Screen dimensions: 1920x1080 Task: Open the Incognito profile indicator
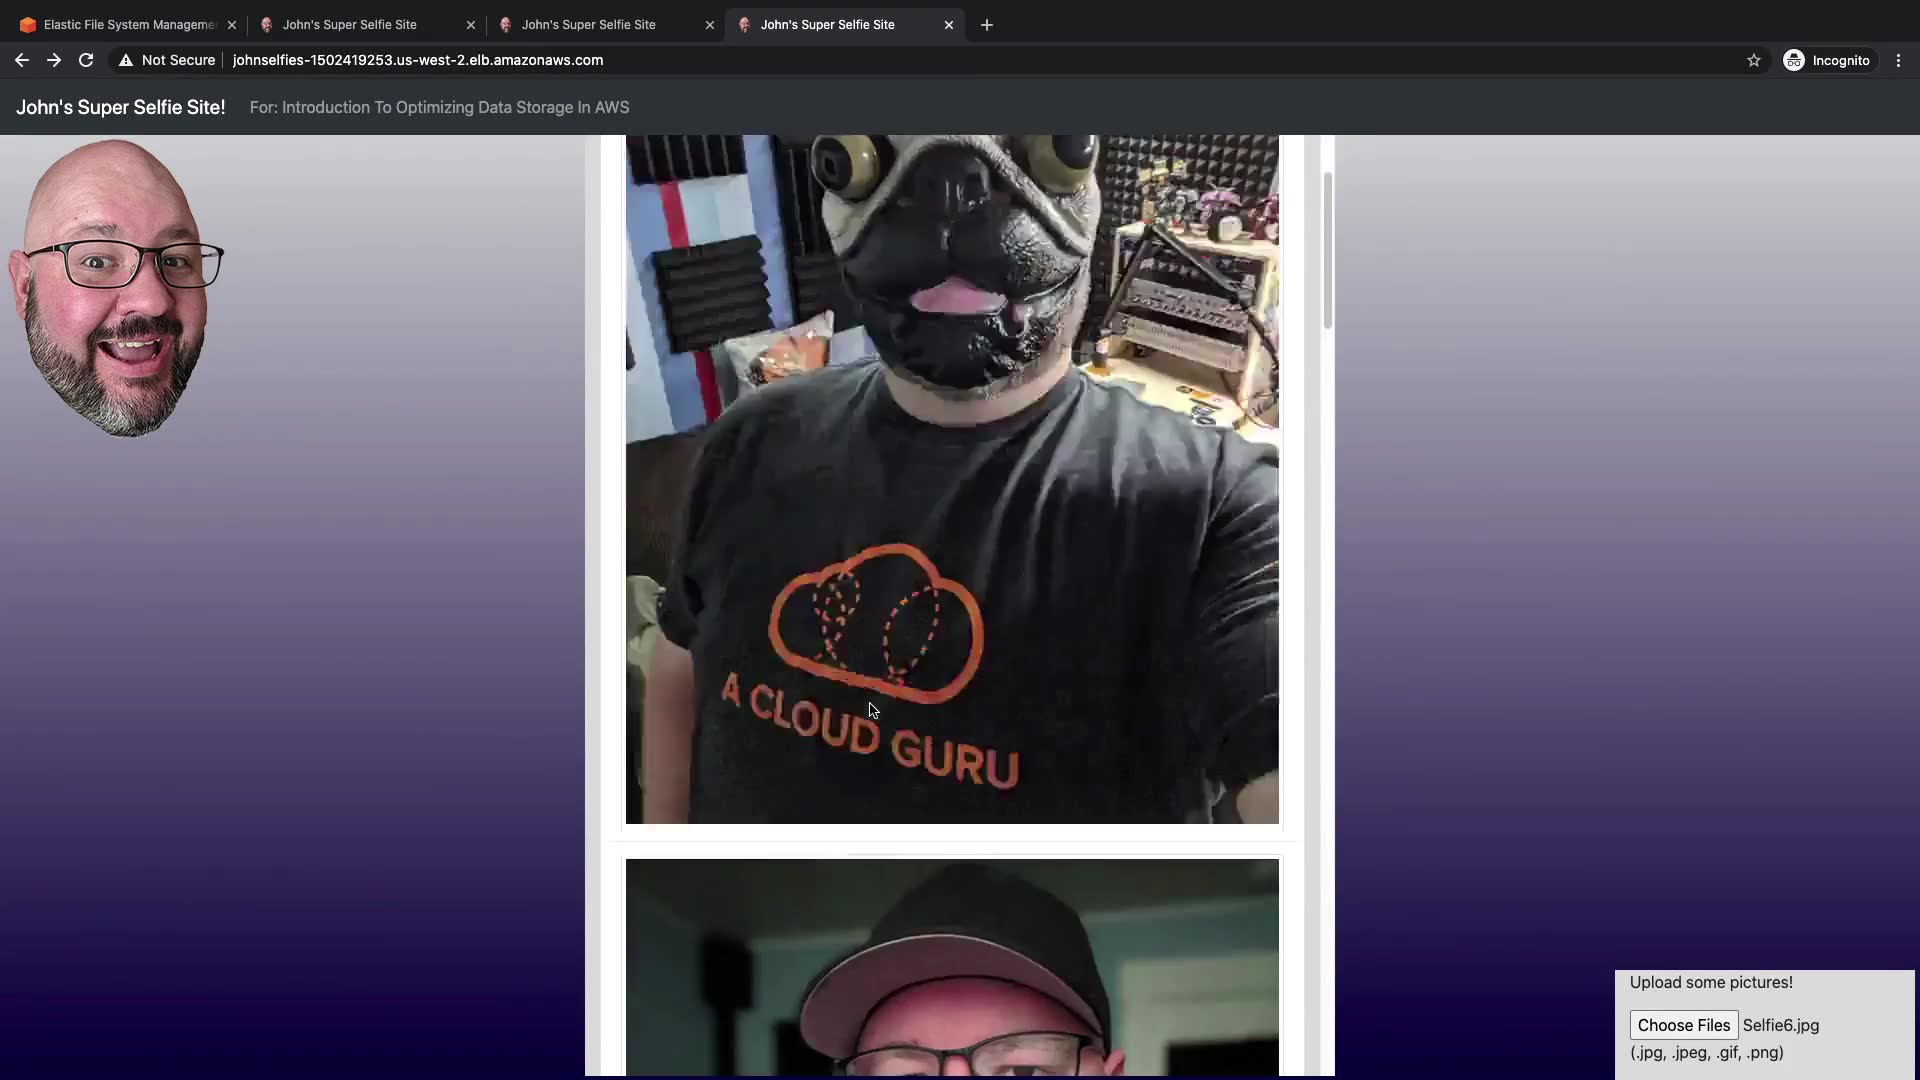point(1827,60)
